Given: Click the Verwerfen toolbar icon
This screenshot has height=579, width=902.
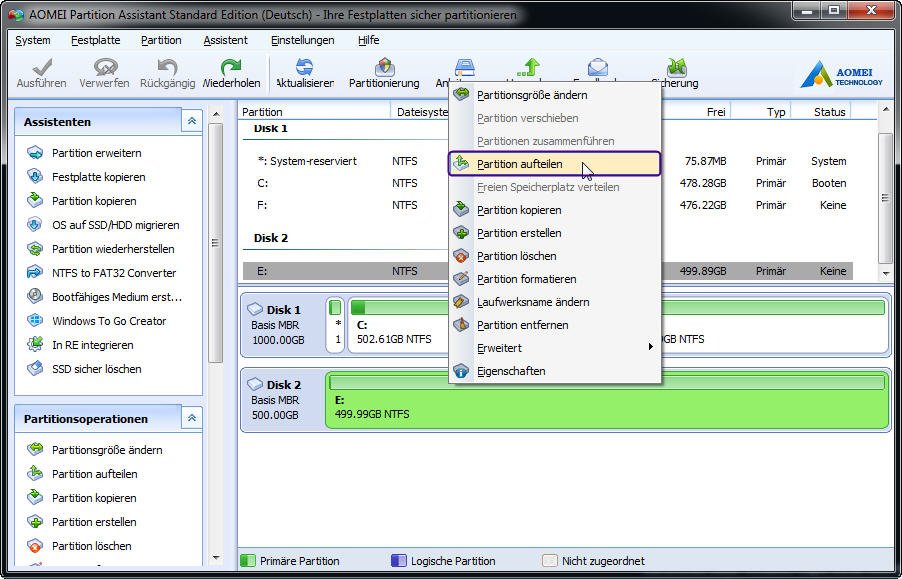Looking at the screenshot, I should point(105,67).
